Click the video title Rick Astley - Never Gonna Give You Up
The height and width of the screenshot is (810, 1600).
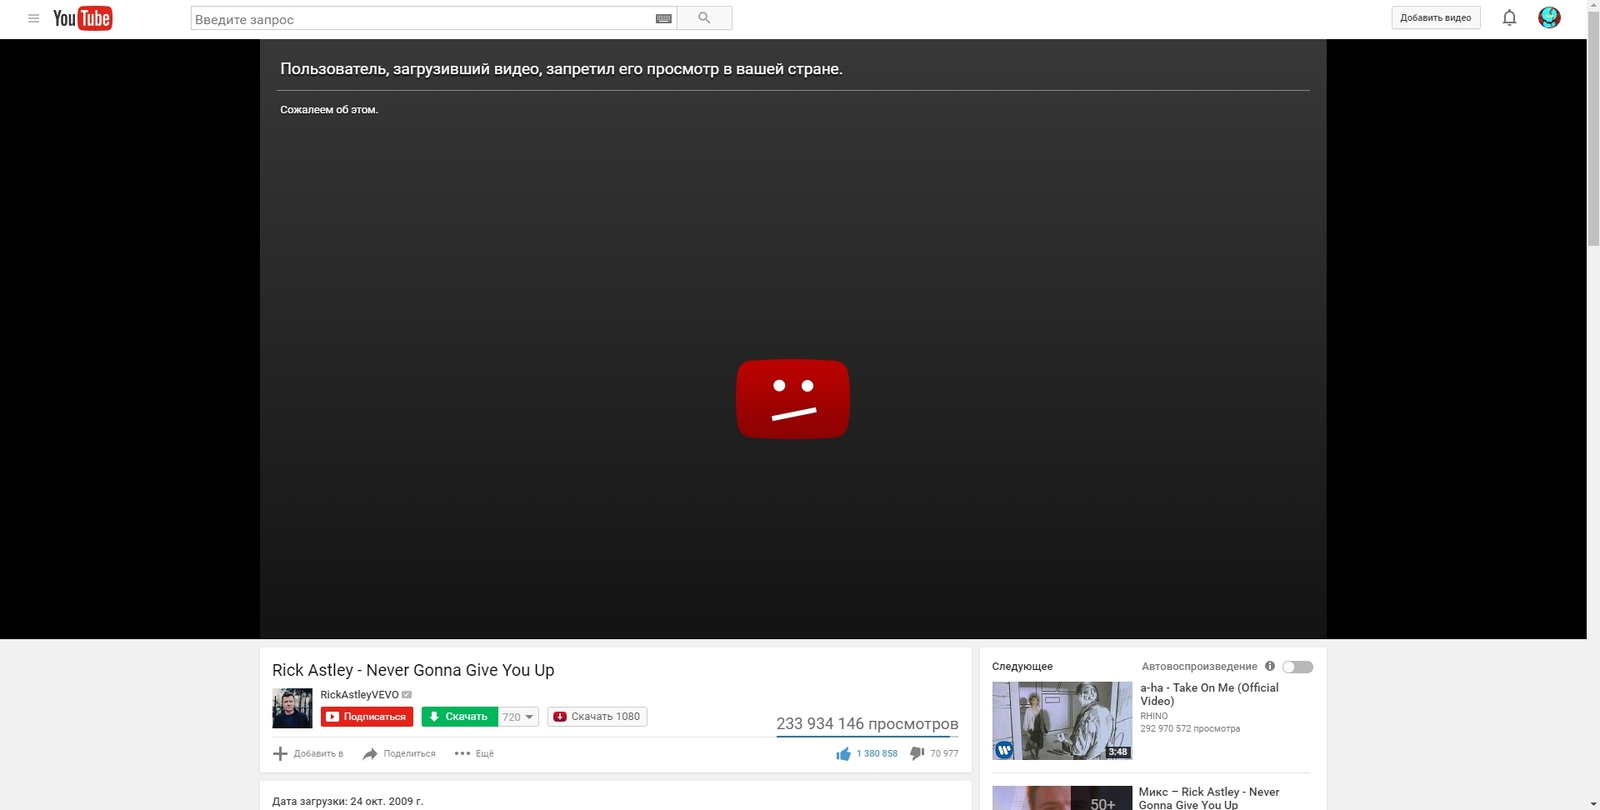[x=413, y=670]
